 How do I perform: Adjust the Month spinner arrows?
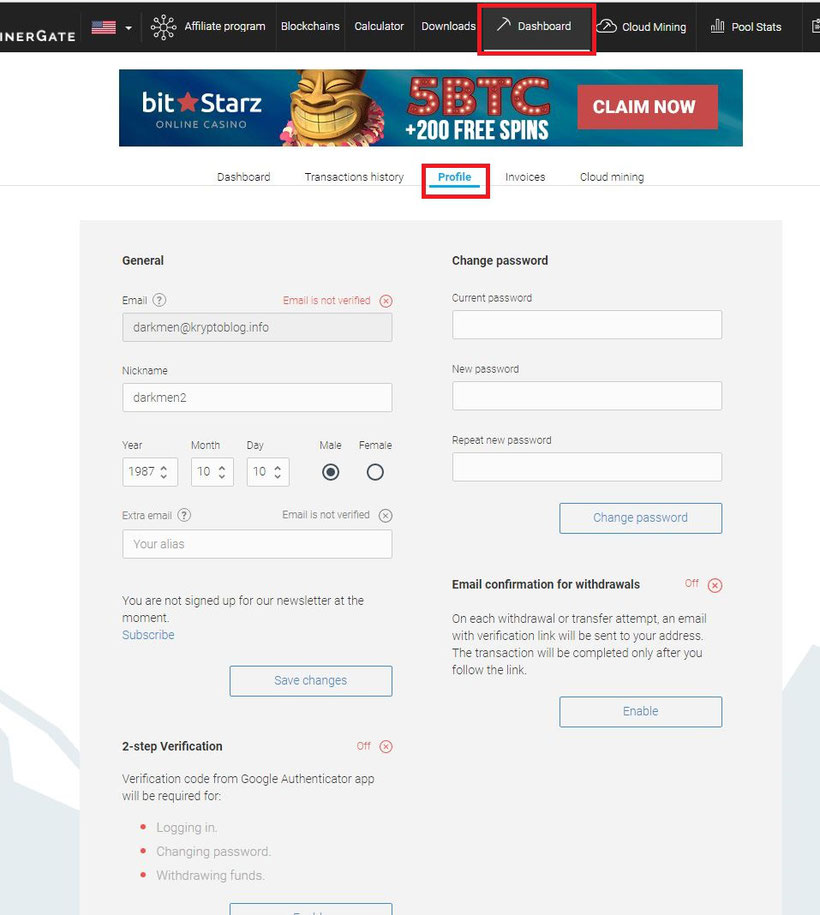[x=222, y=472]
